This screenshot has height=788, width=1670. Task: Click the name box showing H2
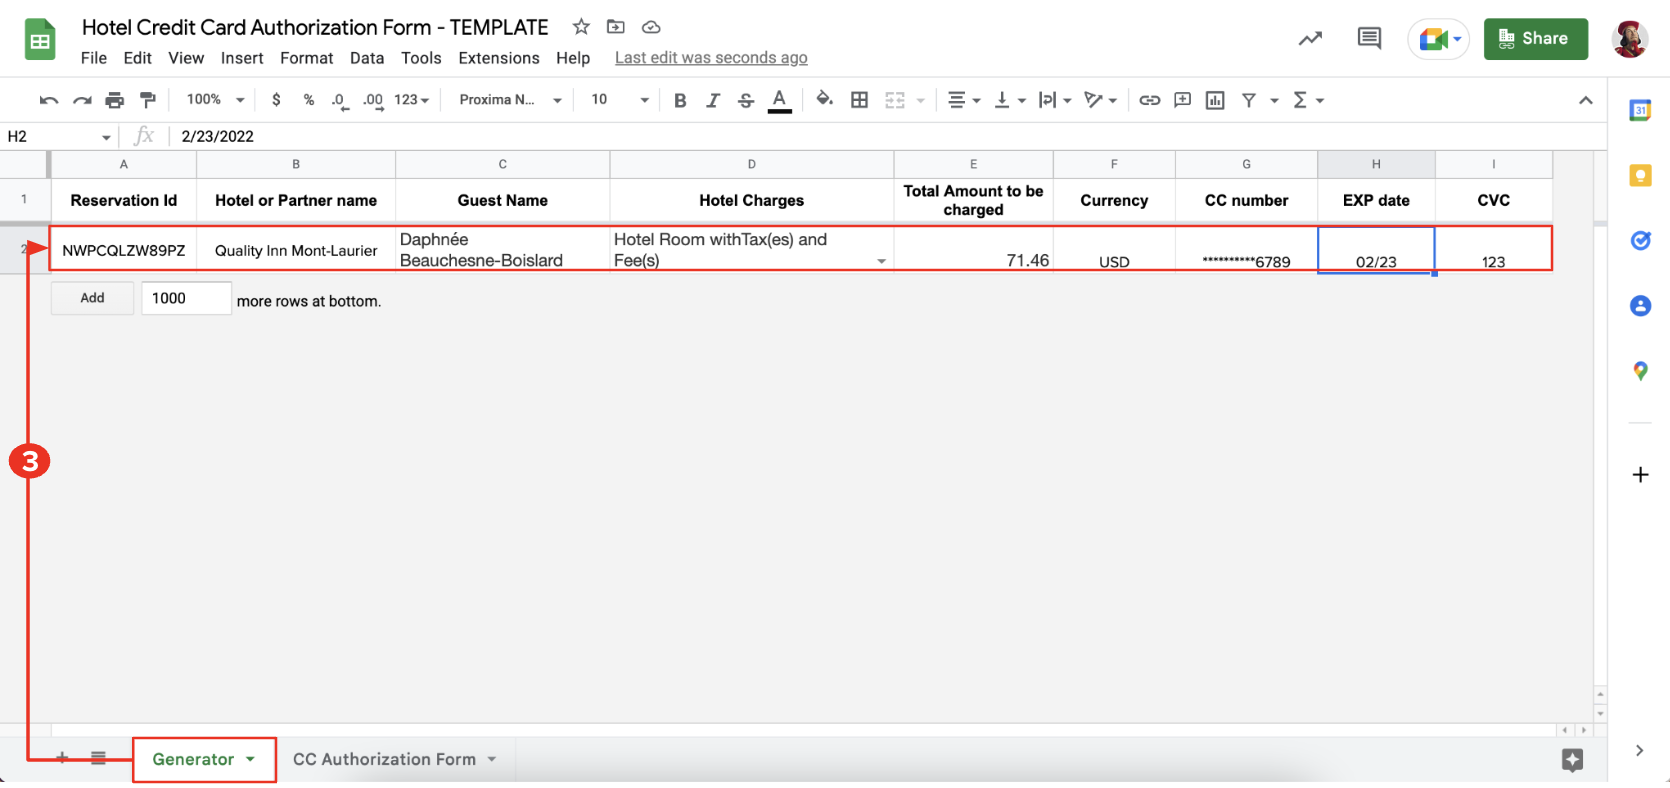coord(58,137)
